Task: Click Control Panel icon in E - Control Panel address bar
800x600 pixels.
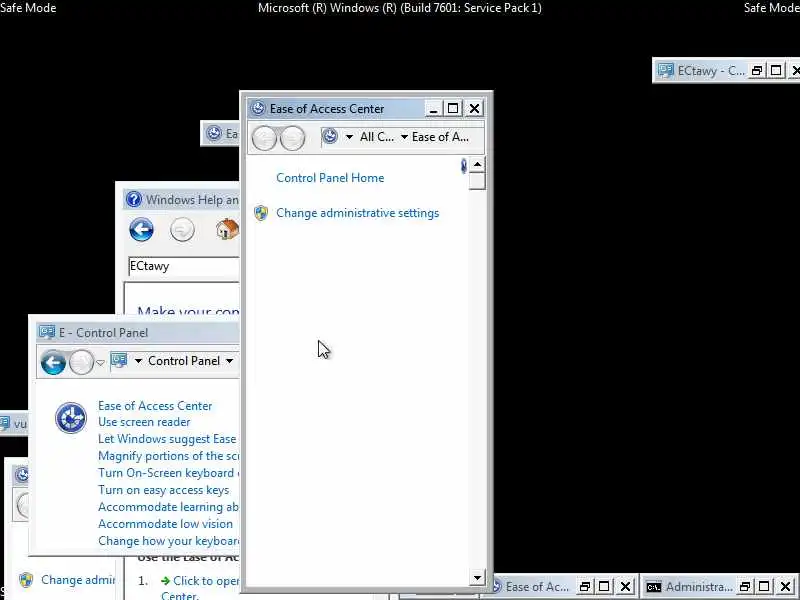Action: coord(119,360)
